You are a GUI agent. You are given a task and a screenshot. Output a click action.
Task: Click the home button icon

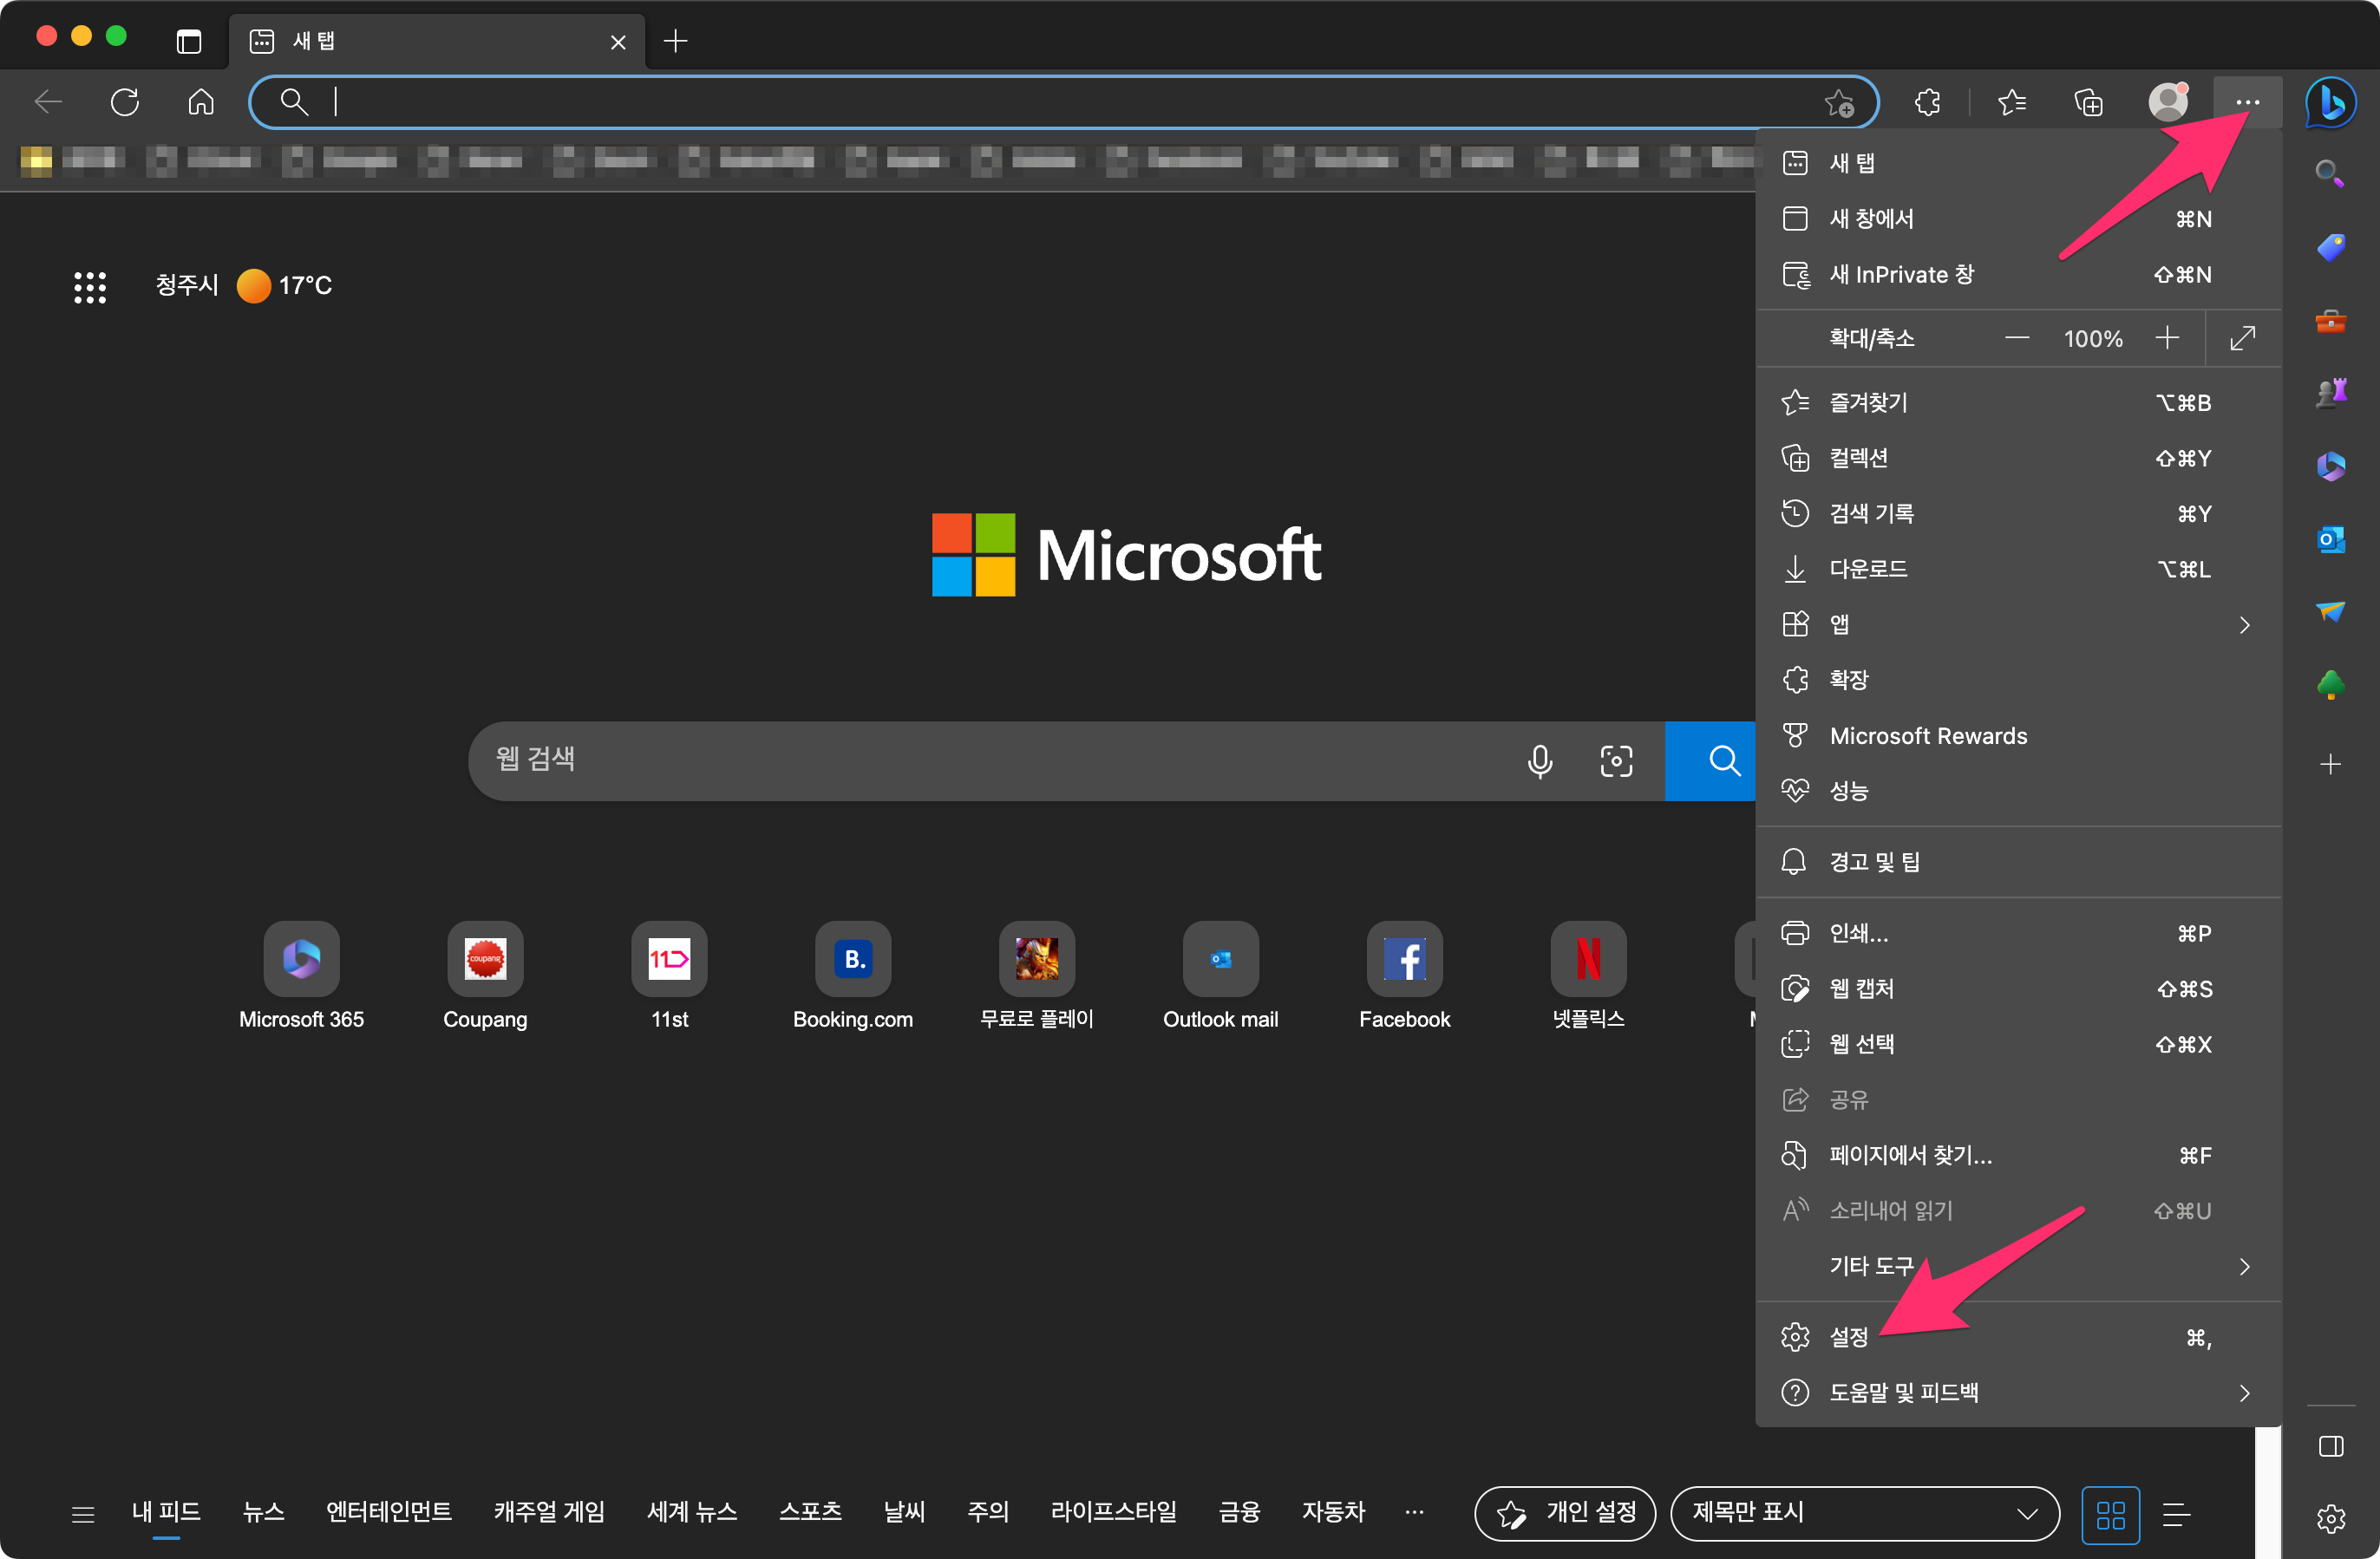[x=201, y=102]
